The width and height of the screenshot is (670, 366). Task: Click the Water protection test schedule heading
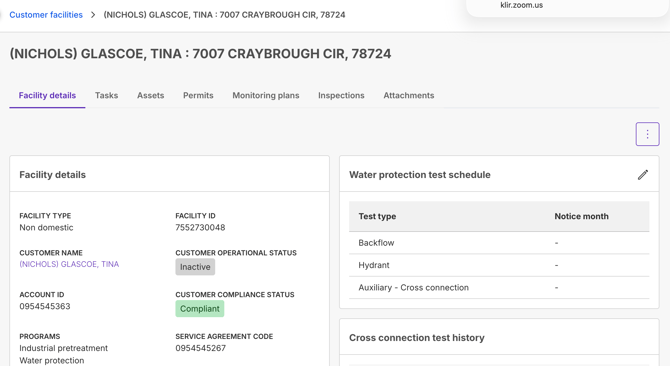[x=420, y=175]
